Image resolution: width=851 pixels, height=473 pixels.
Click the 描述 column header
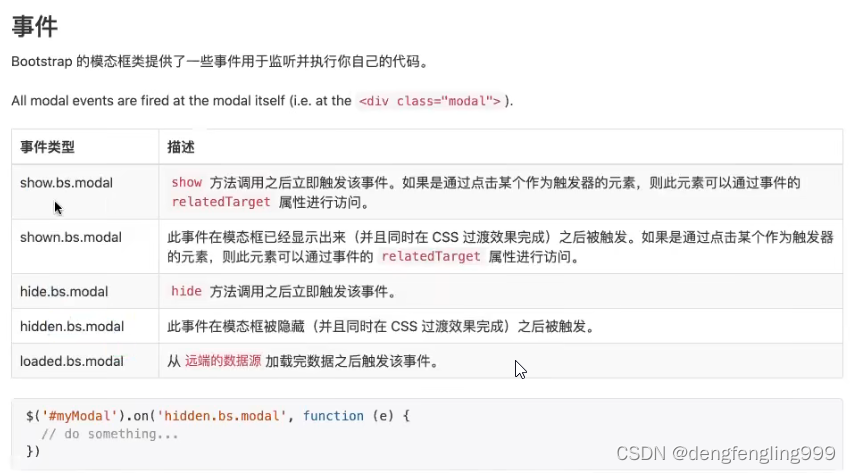point(181,147)
